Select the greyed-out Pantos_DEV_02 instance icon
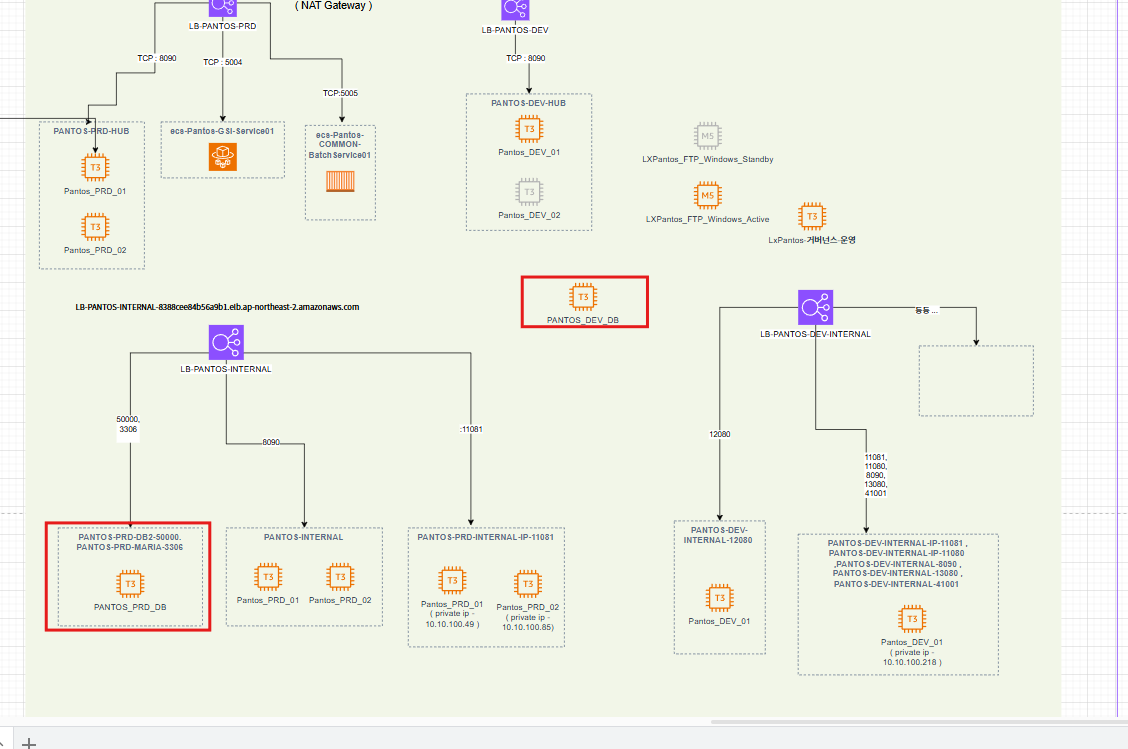This screenshot has width=1128, height=749. point(529,191)
